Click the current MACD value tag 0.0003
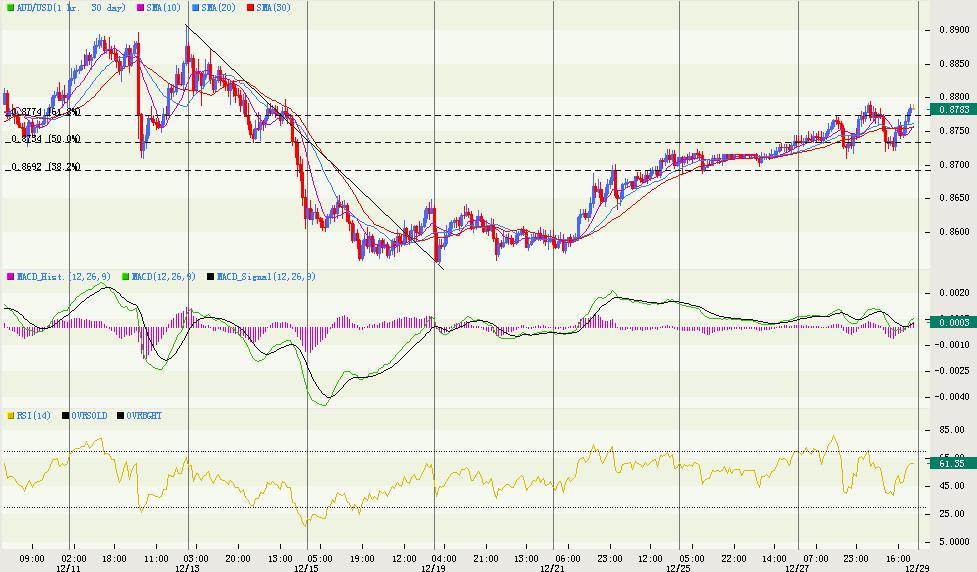 point(953,322)
